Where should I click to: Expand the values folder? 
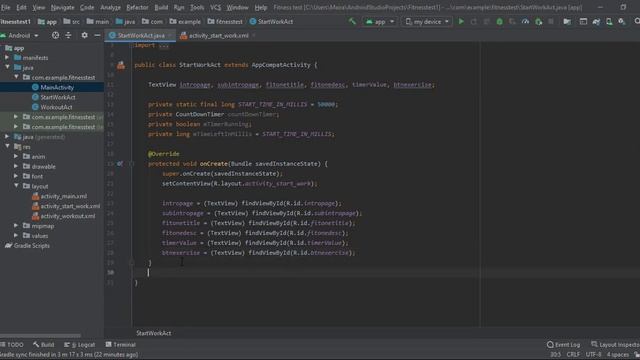pyautogui.click(x=16, y=235)
